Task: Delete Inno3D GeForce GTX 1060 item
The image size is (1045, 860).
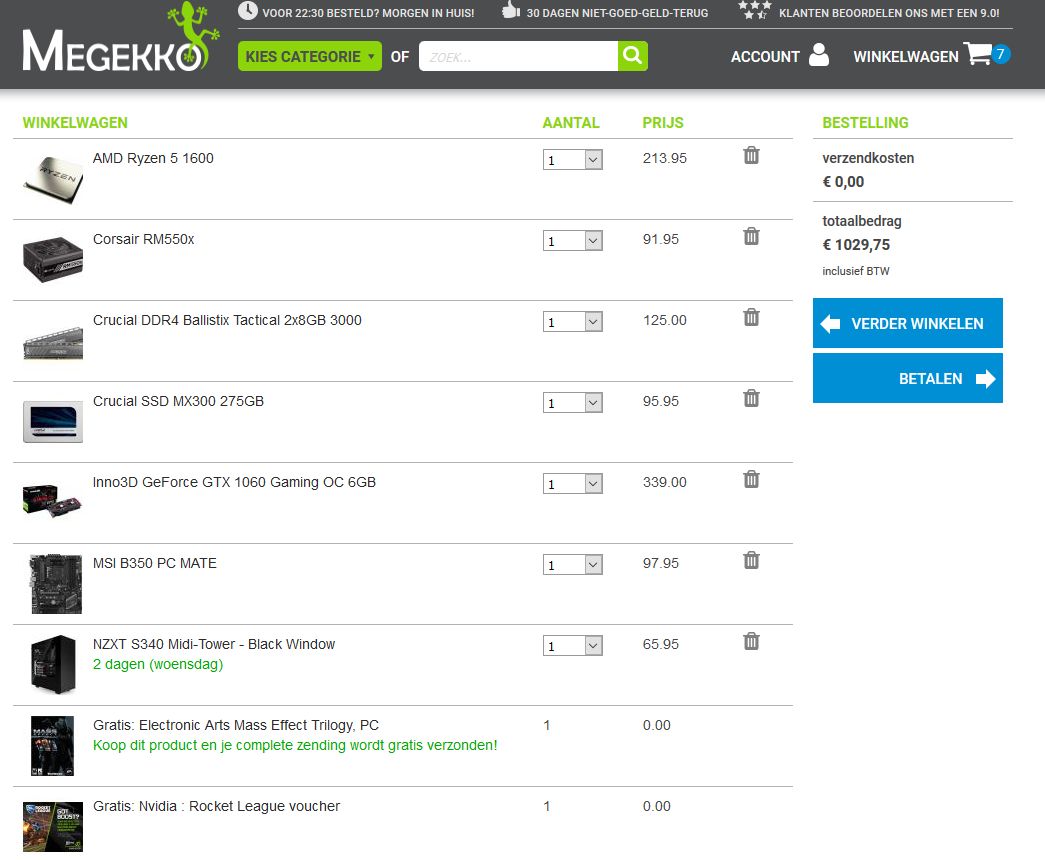Action: (751, 479)
